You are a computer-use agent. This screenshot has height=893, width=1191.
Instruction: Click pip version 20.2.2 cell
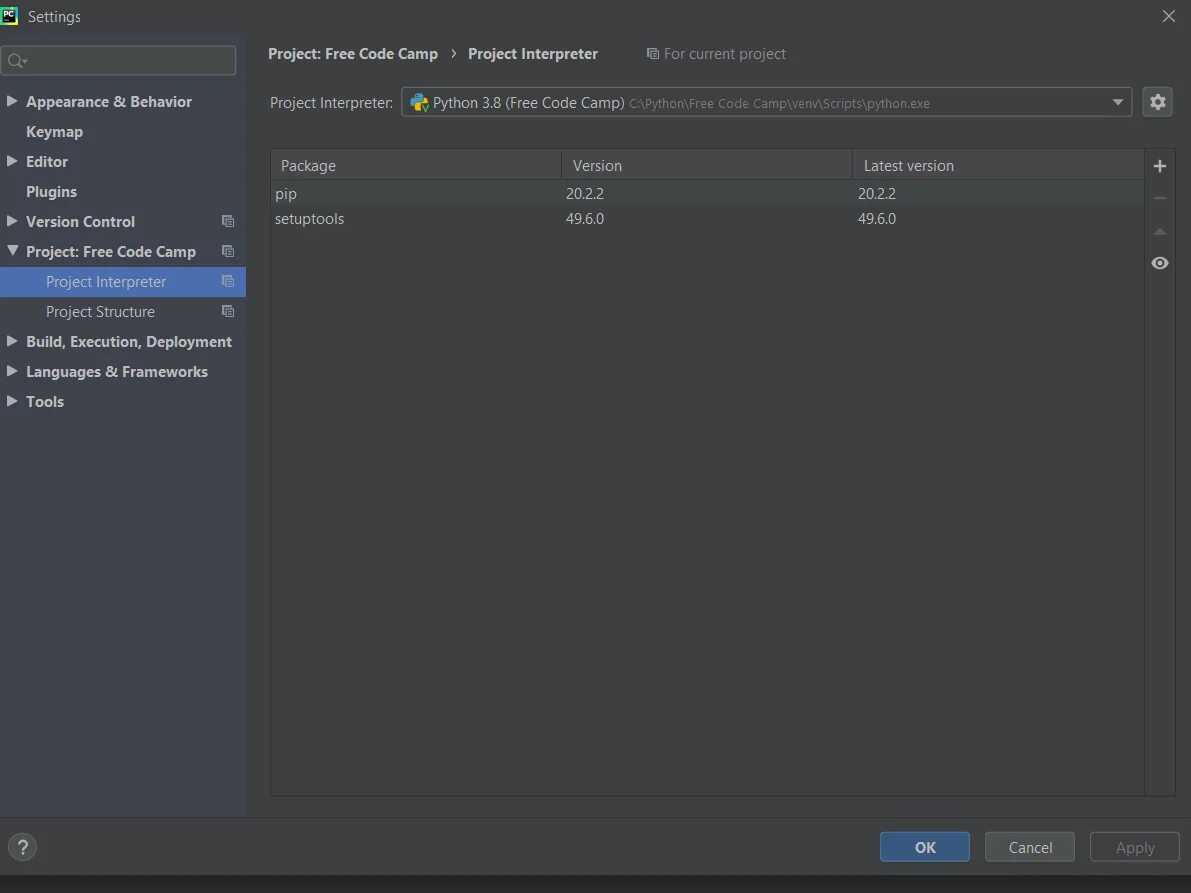tap(585, 194)
